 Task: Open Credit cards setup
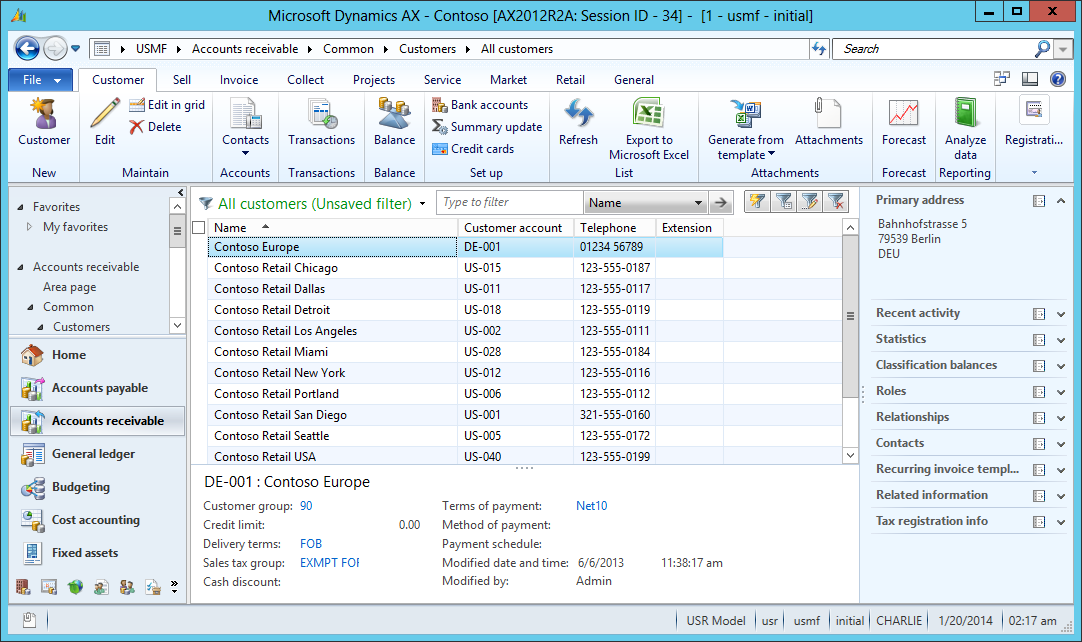pyautogui.click(x=473, y=149)
